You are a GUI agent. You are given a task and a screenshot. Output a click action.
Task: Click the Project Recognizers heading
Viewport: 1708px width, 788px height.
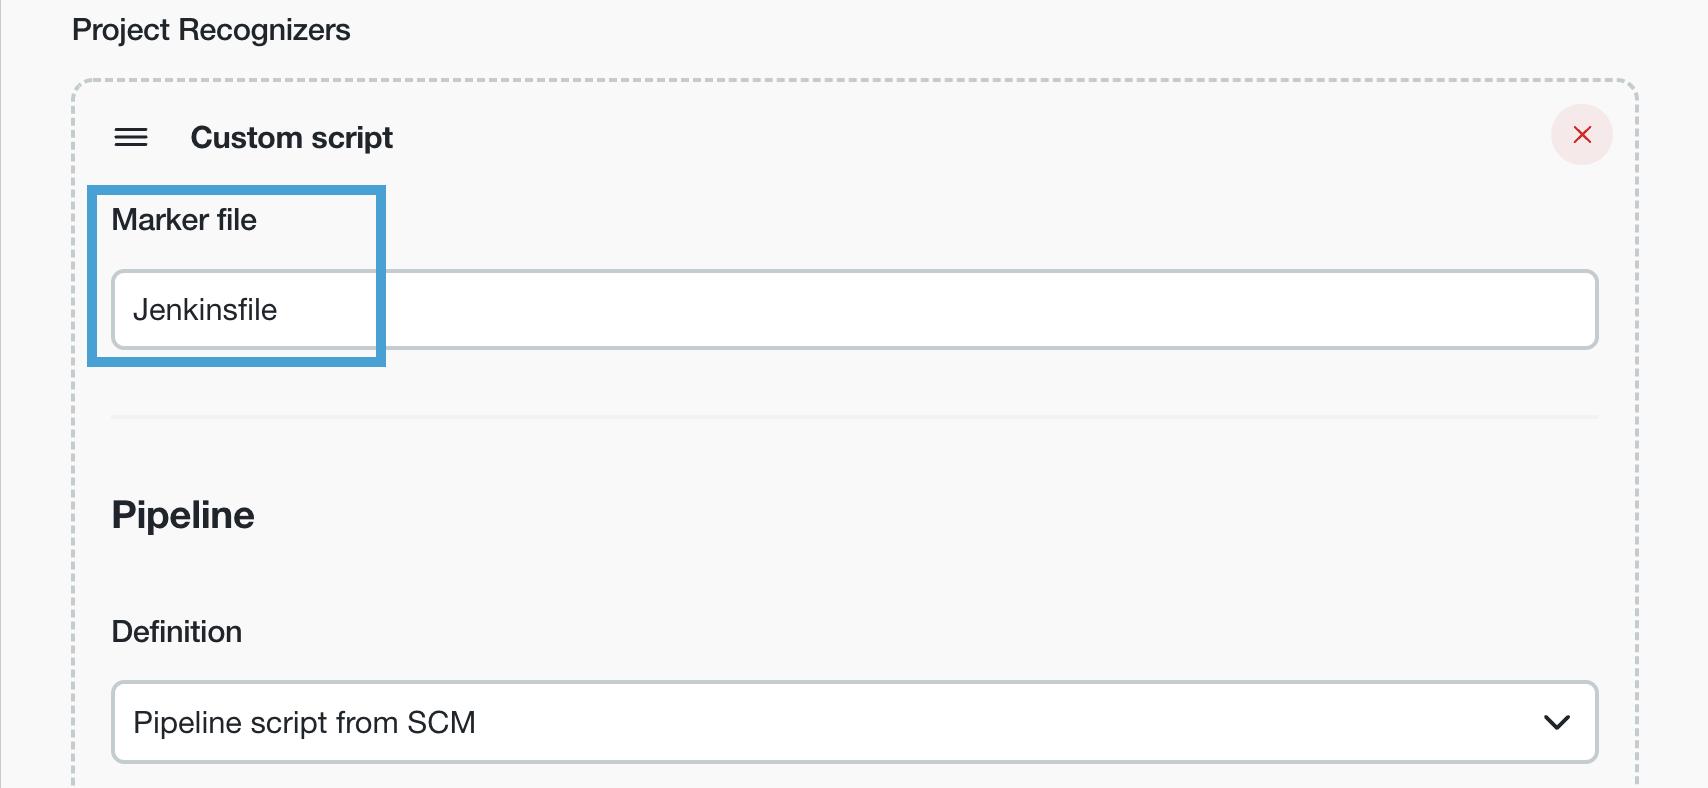[211, 30]
